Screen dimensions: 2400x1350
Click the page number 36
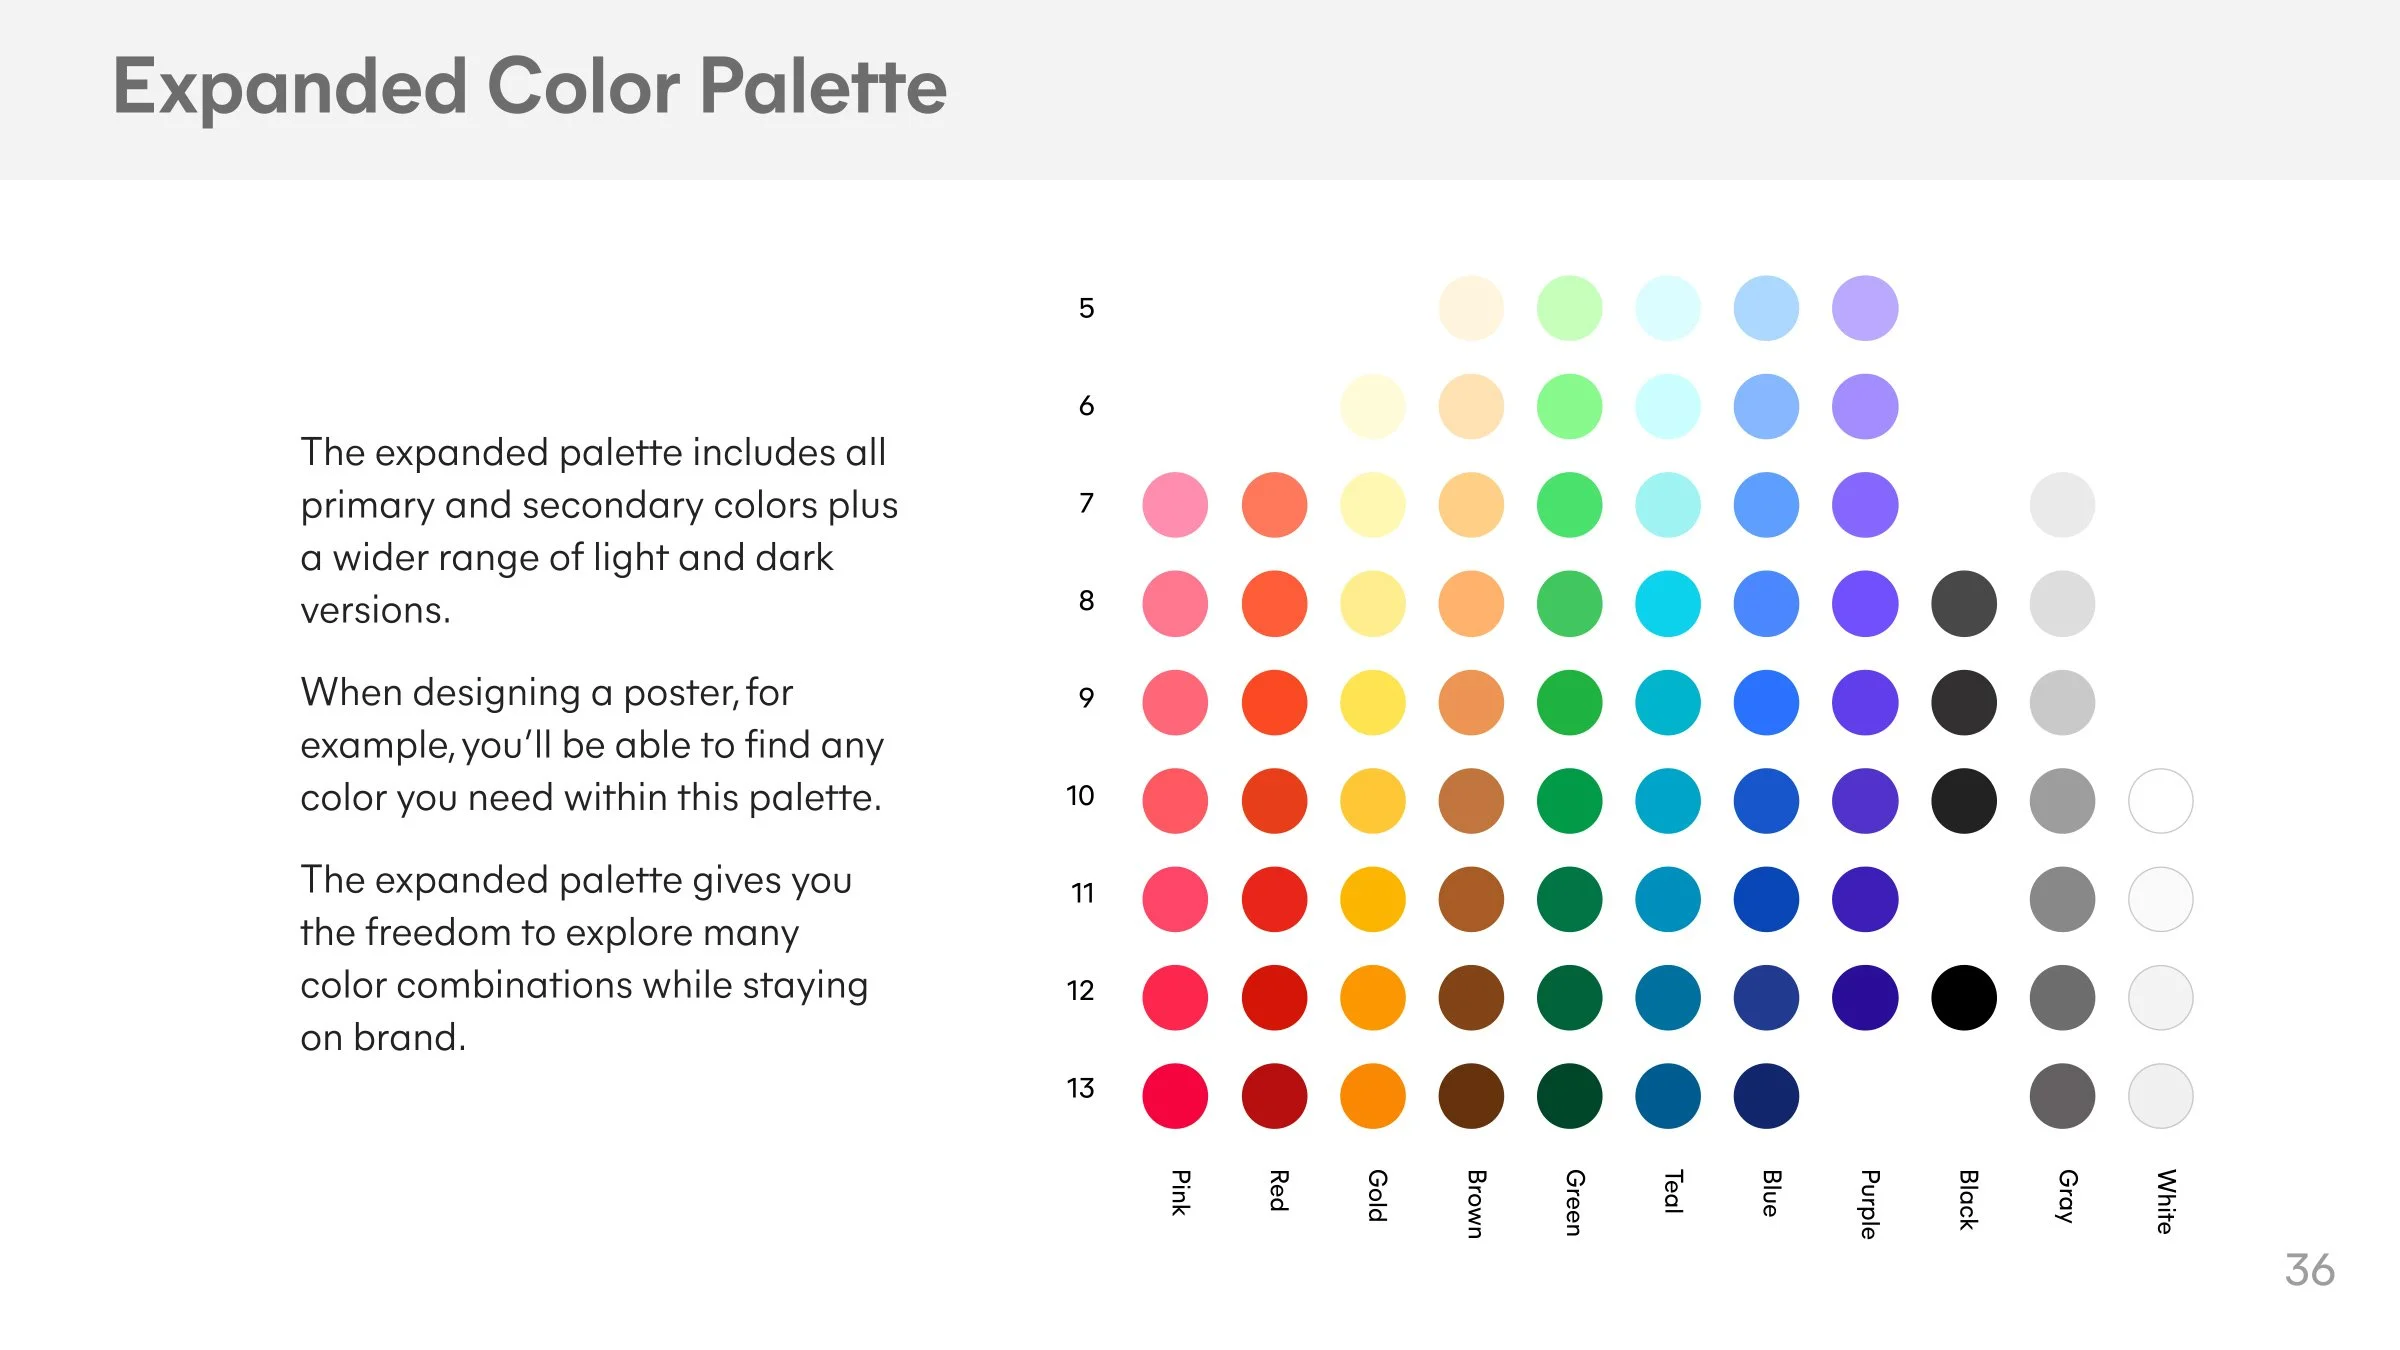point(2310,1270)
